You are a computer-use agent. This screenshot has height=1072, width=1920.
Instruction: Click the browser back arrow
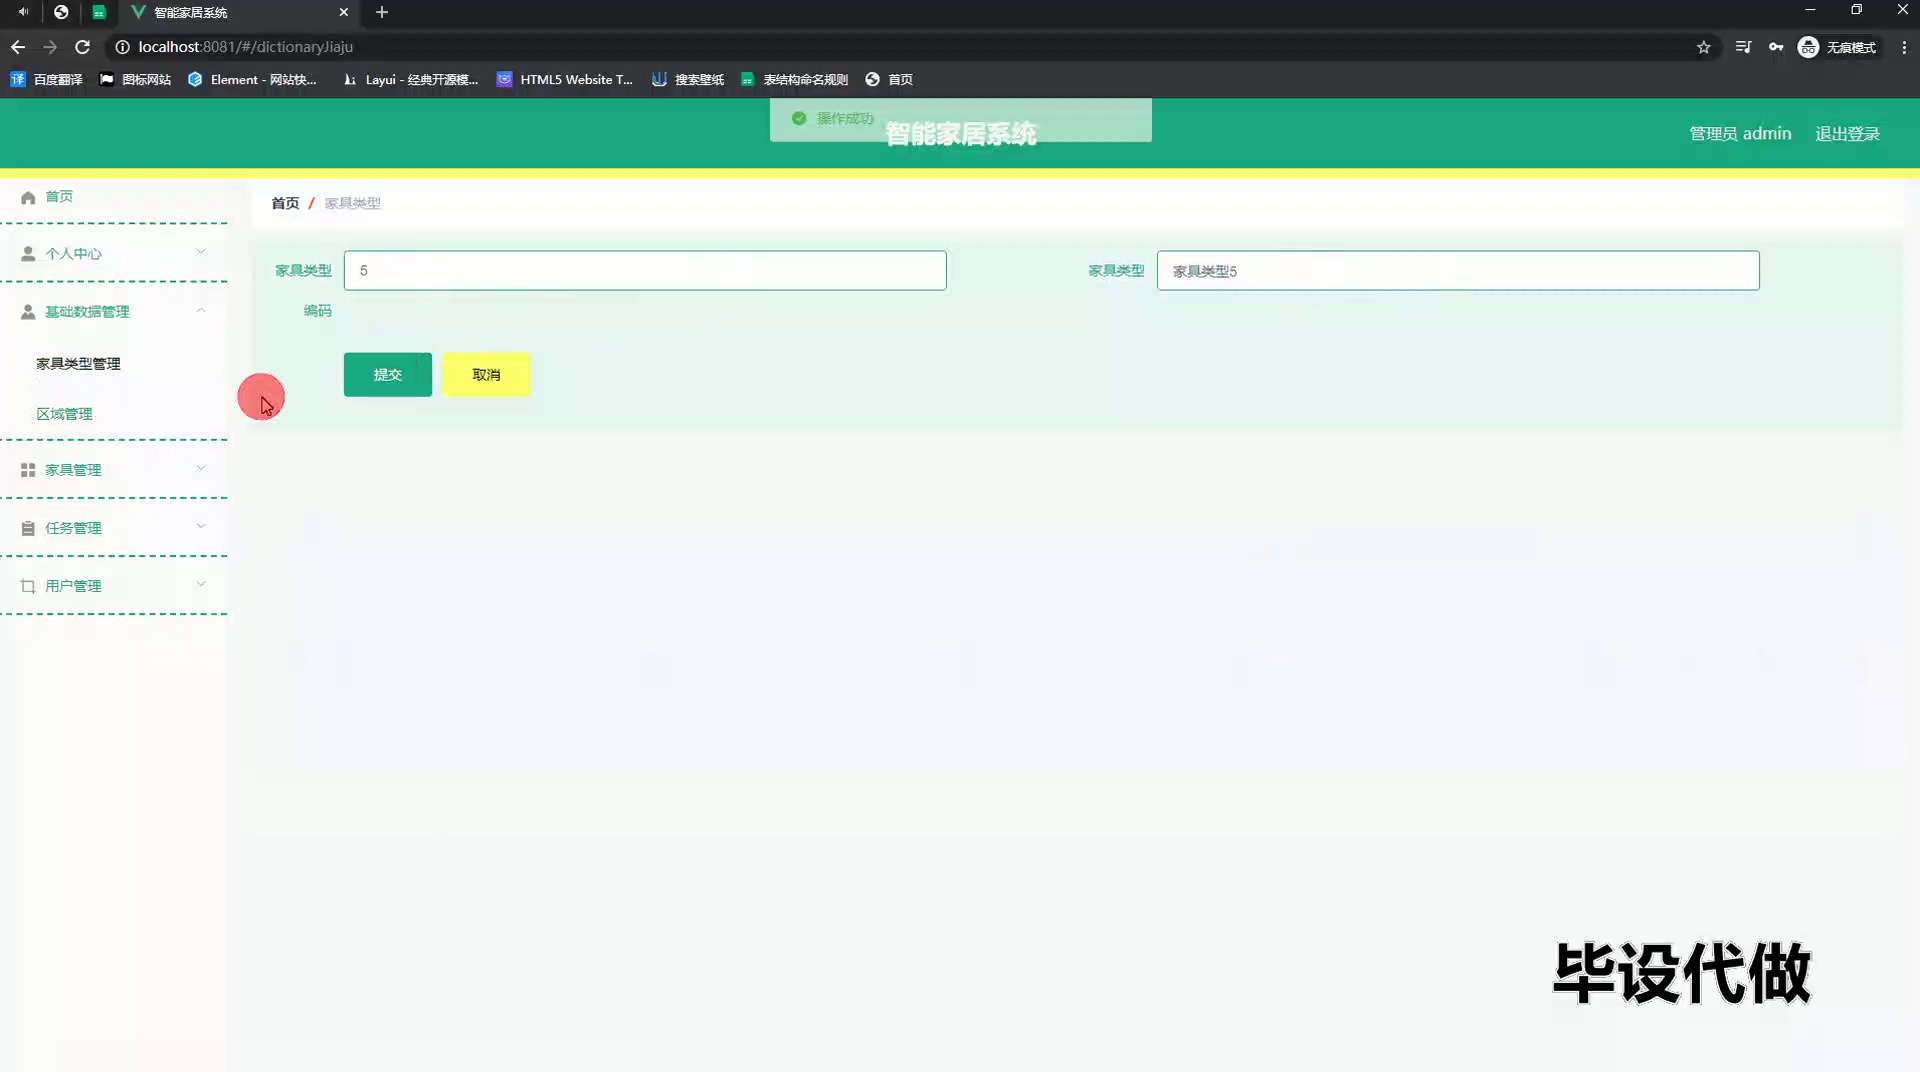point(18,47)
